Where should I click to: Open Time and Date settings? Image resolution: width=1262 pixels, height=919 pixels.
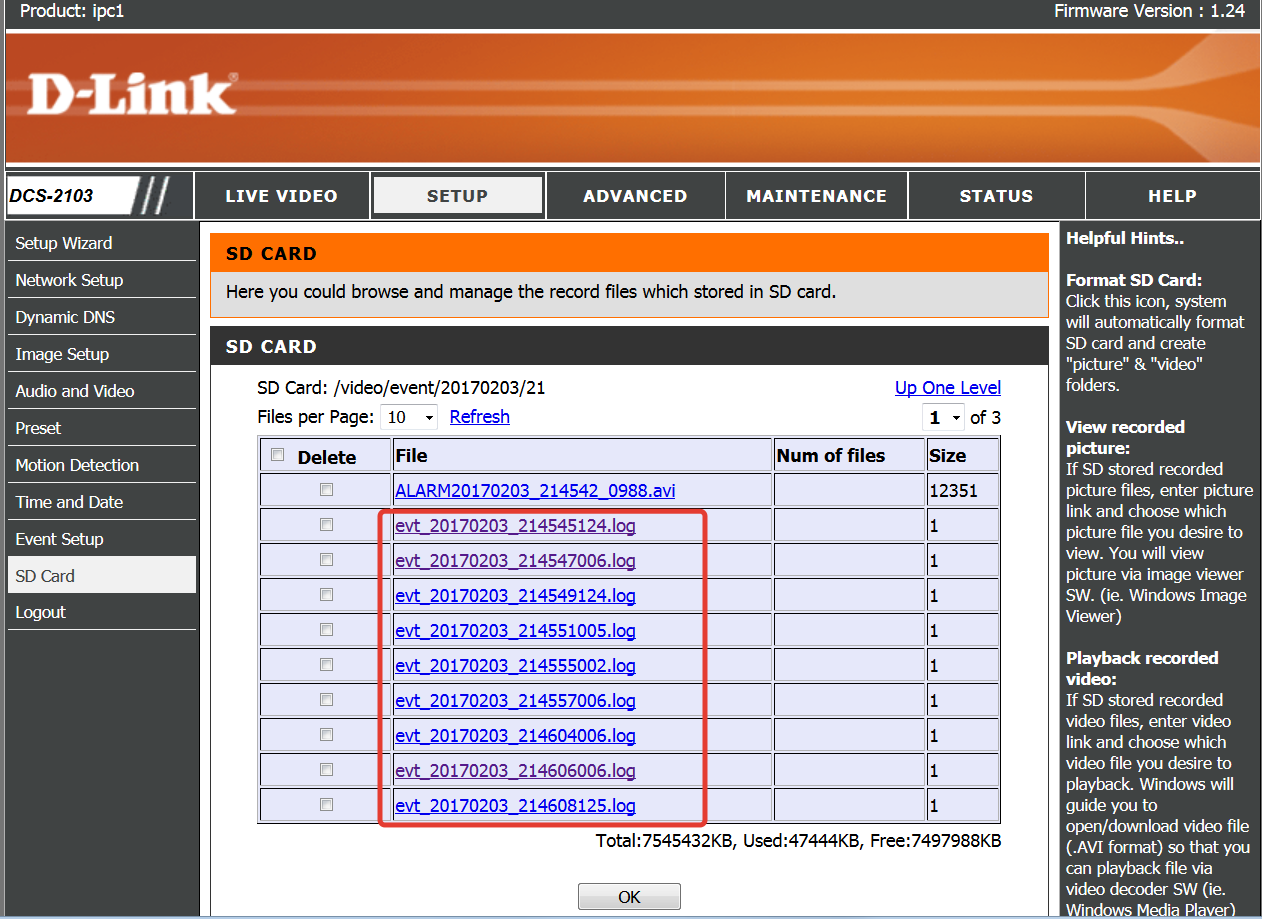[101, 502]
